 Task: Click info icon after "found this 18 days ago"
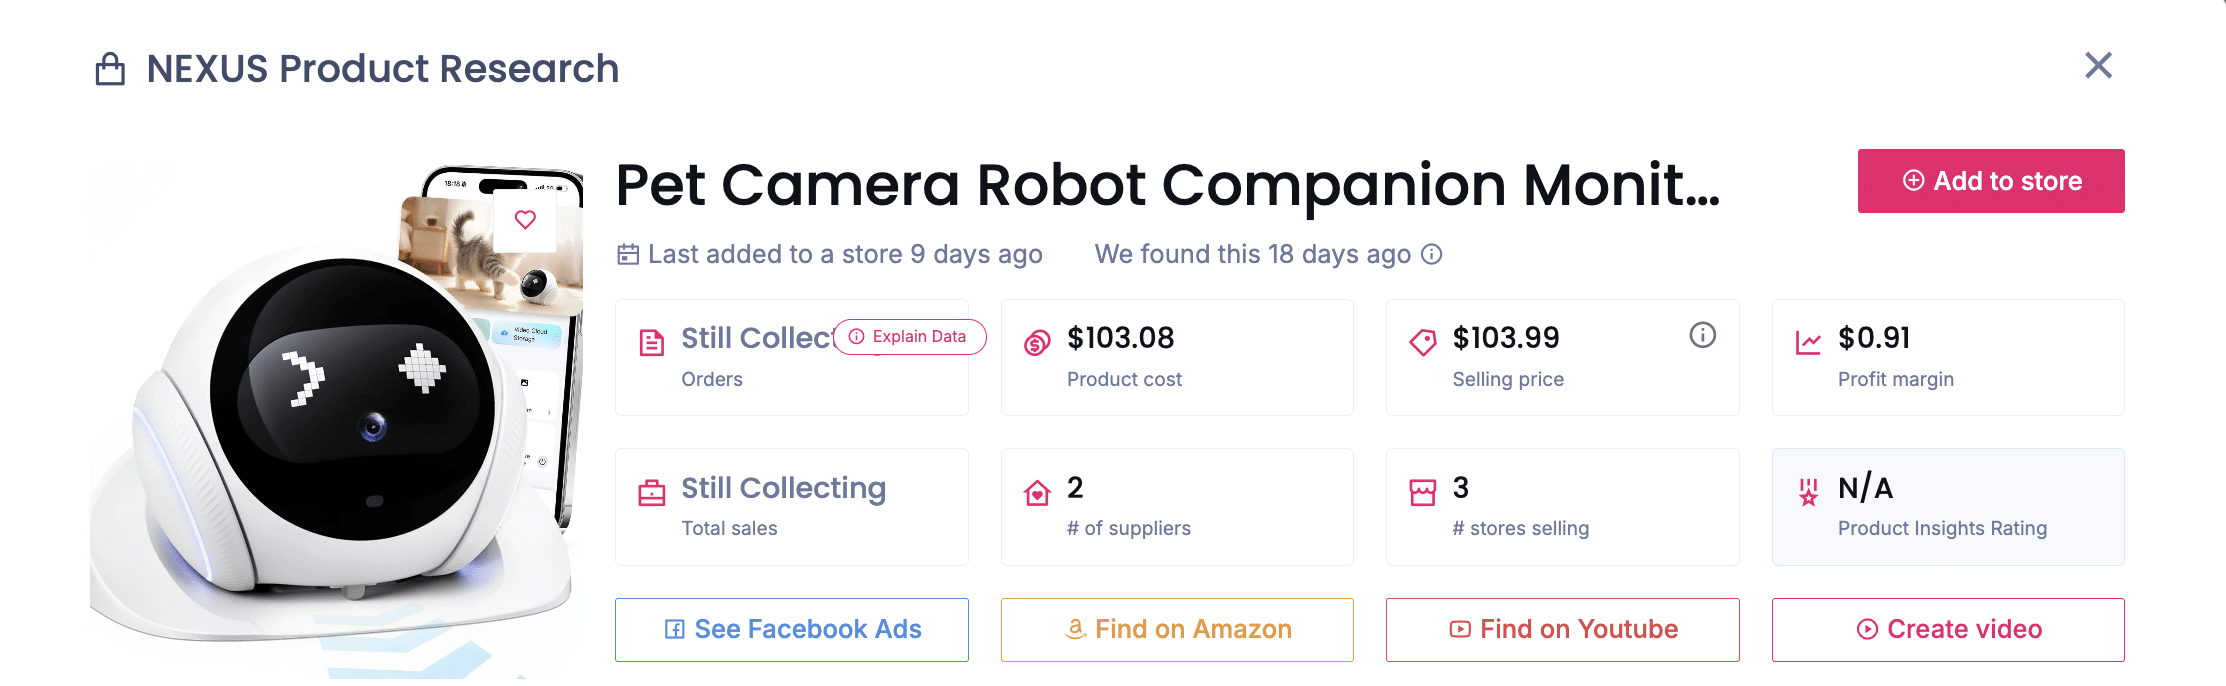pos(1432,255)
